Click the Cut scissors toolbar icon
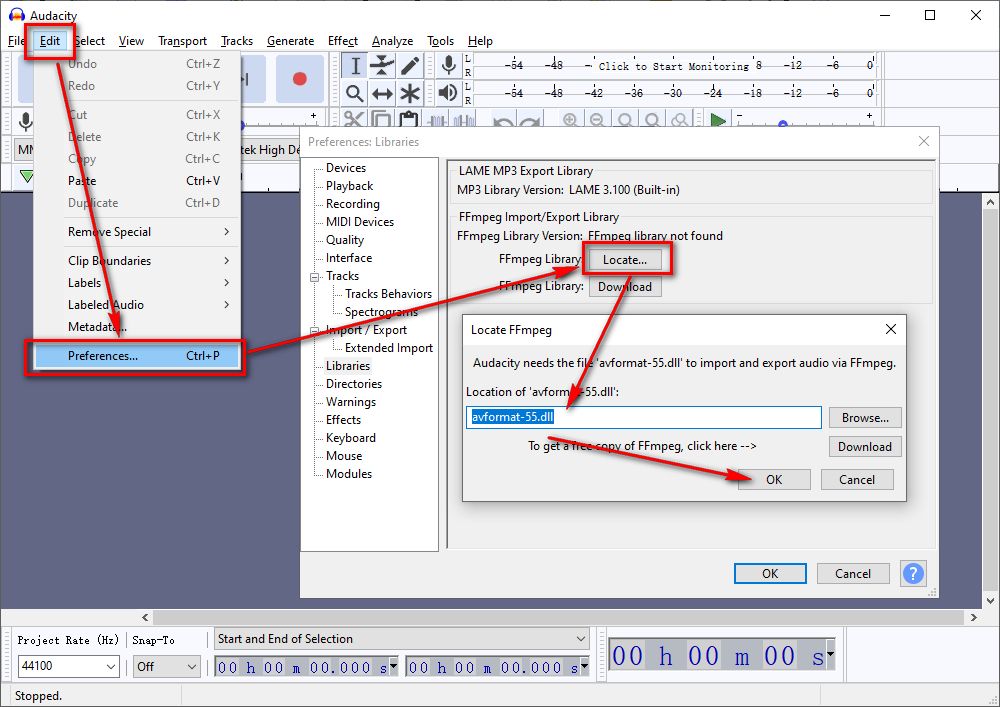1000x707 pixels. 354,119
